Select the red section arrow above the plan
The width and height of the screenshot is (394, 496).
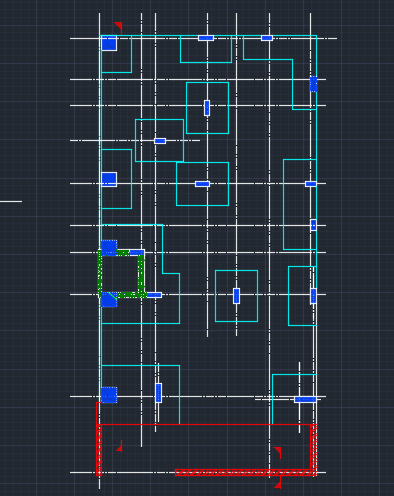click(119, 28)
